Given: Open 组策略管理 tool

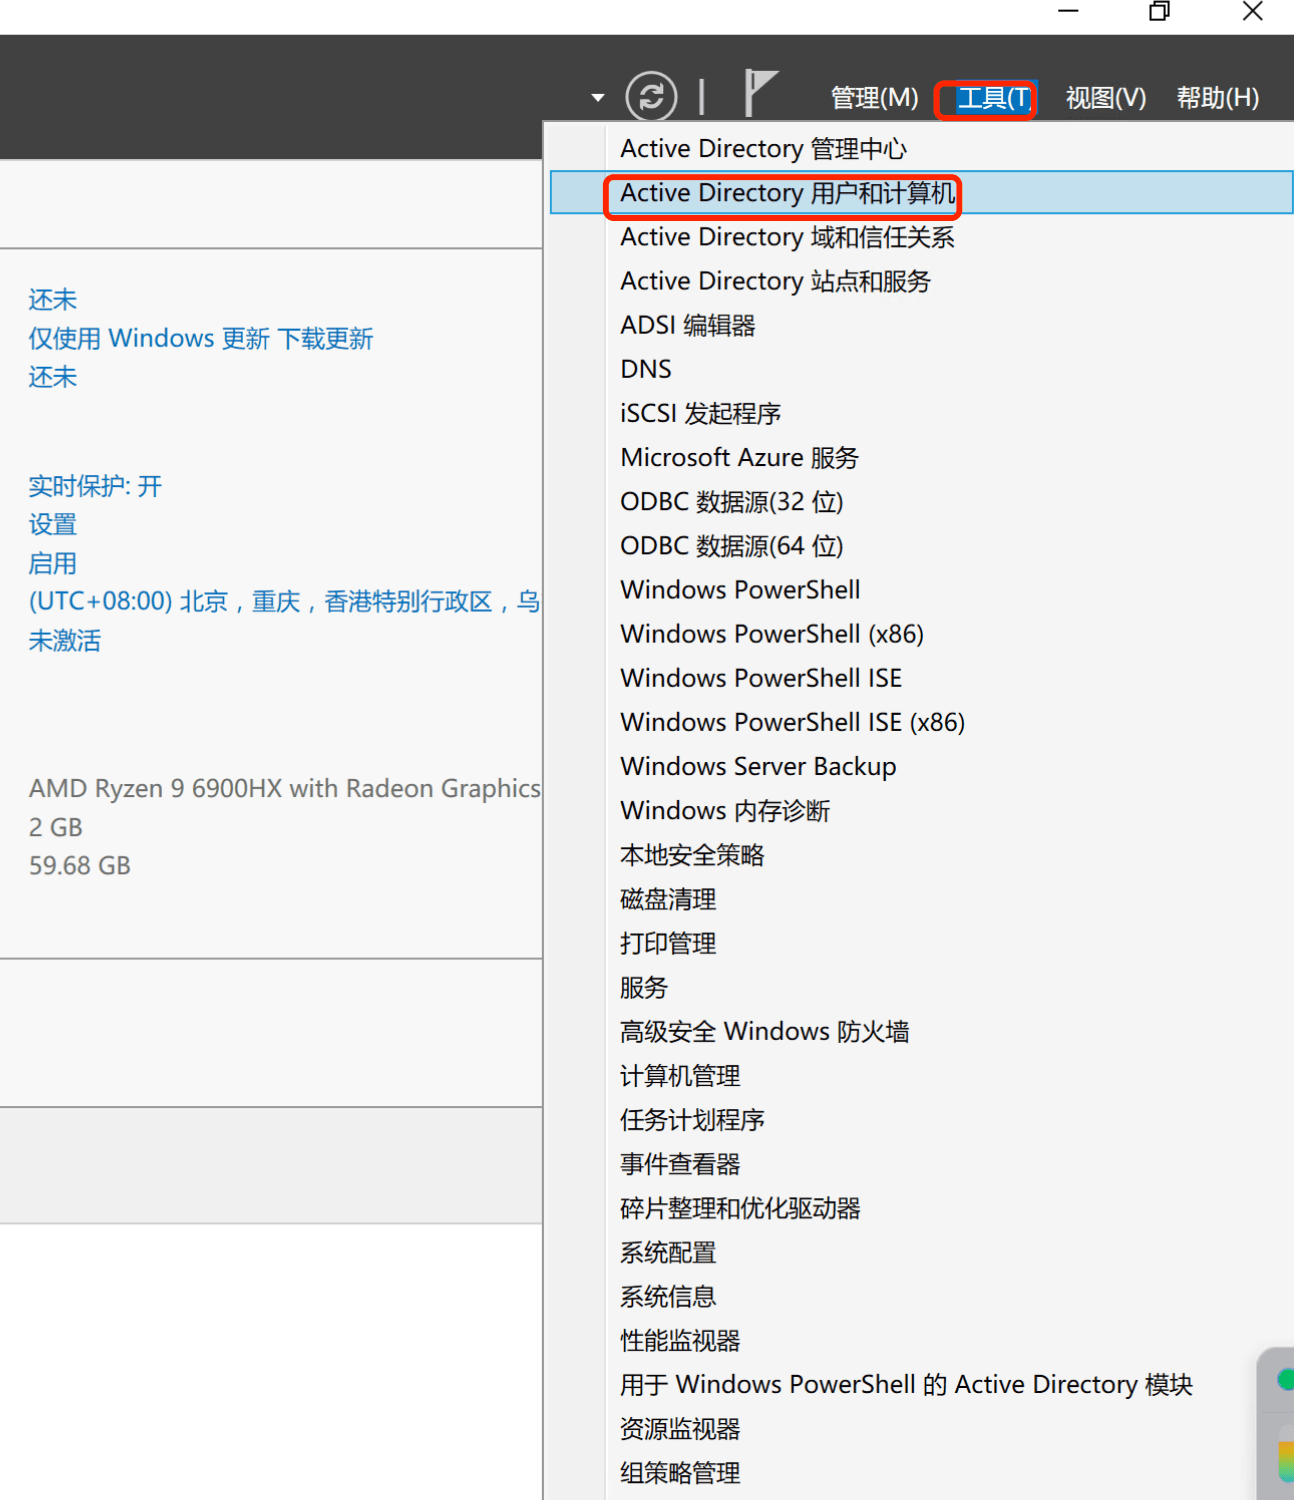Looking at the screenshot, I should pyautogui.click(x=680, y=1473).
